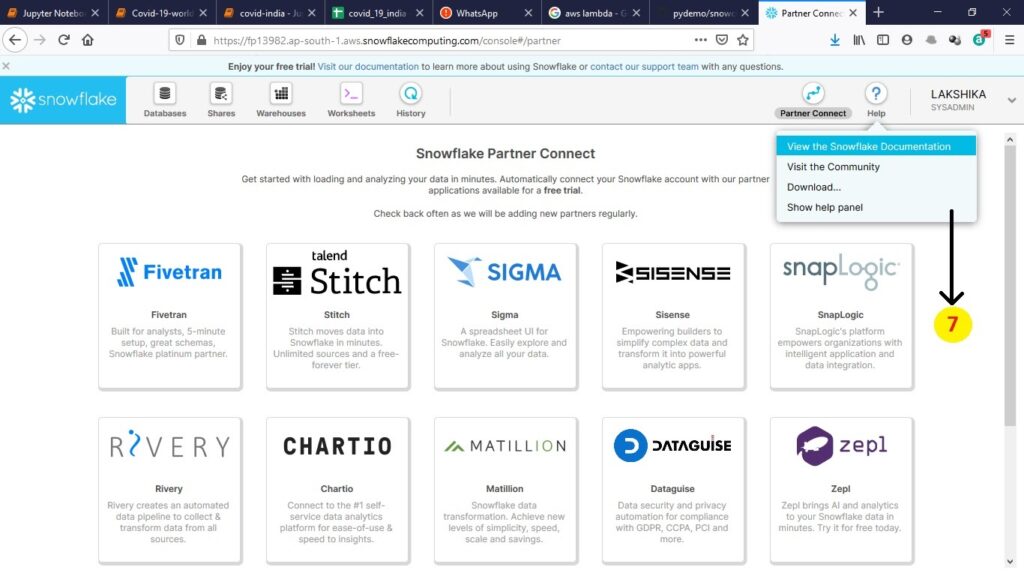
Task: Click the Partner Connect icon
Action: pyautogui.click(x=813, y=94)
